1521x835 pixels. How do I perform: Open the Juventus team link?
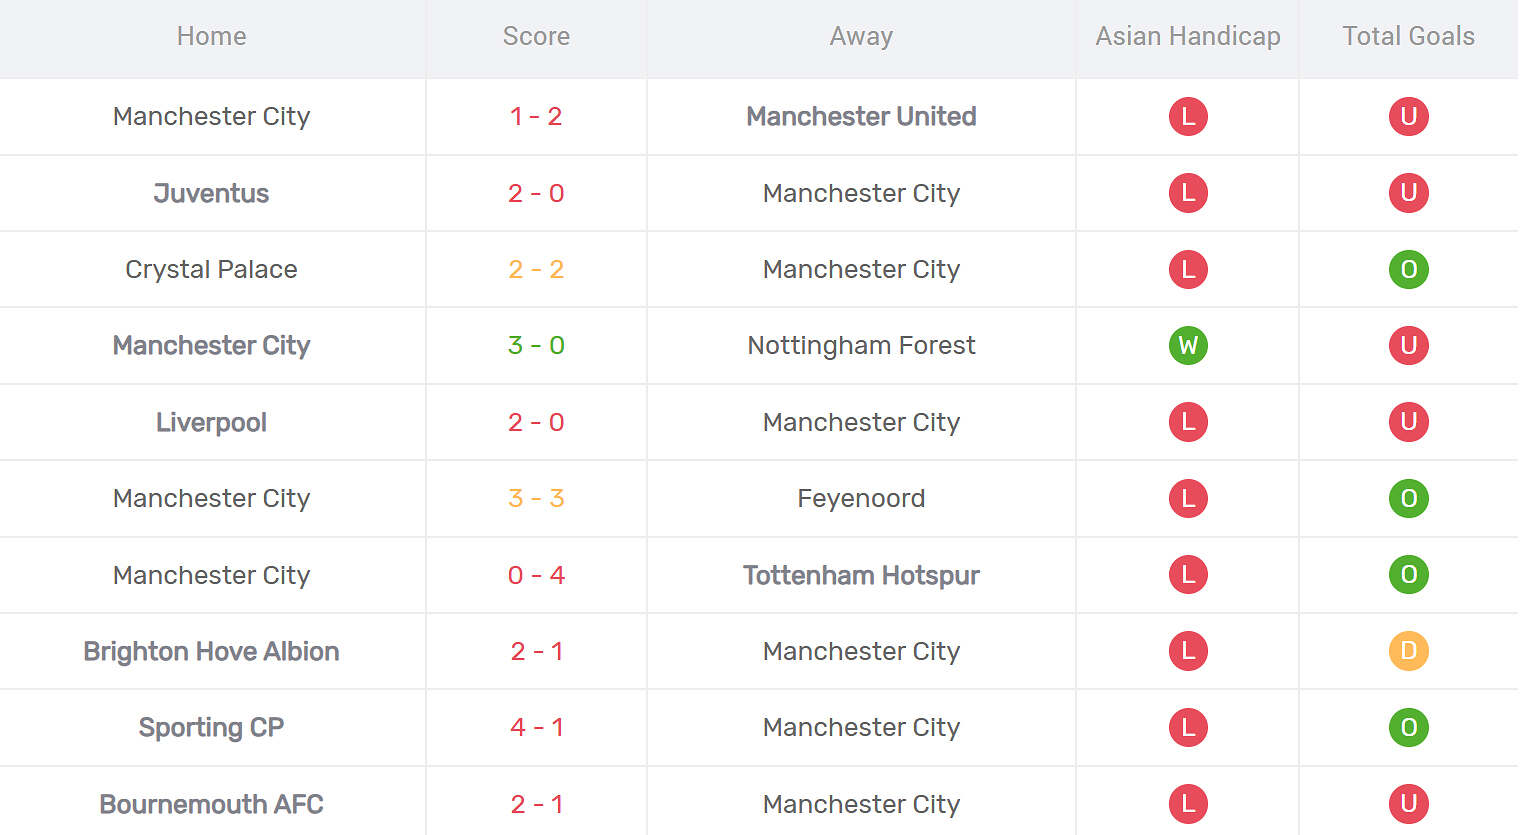pyautogui.click(x=211, y=193)
